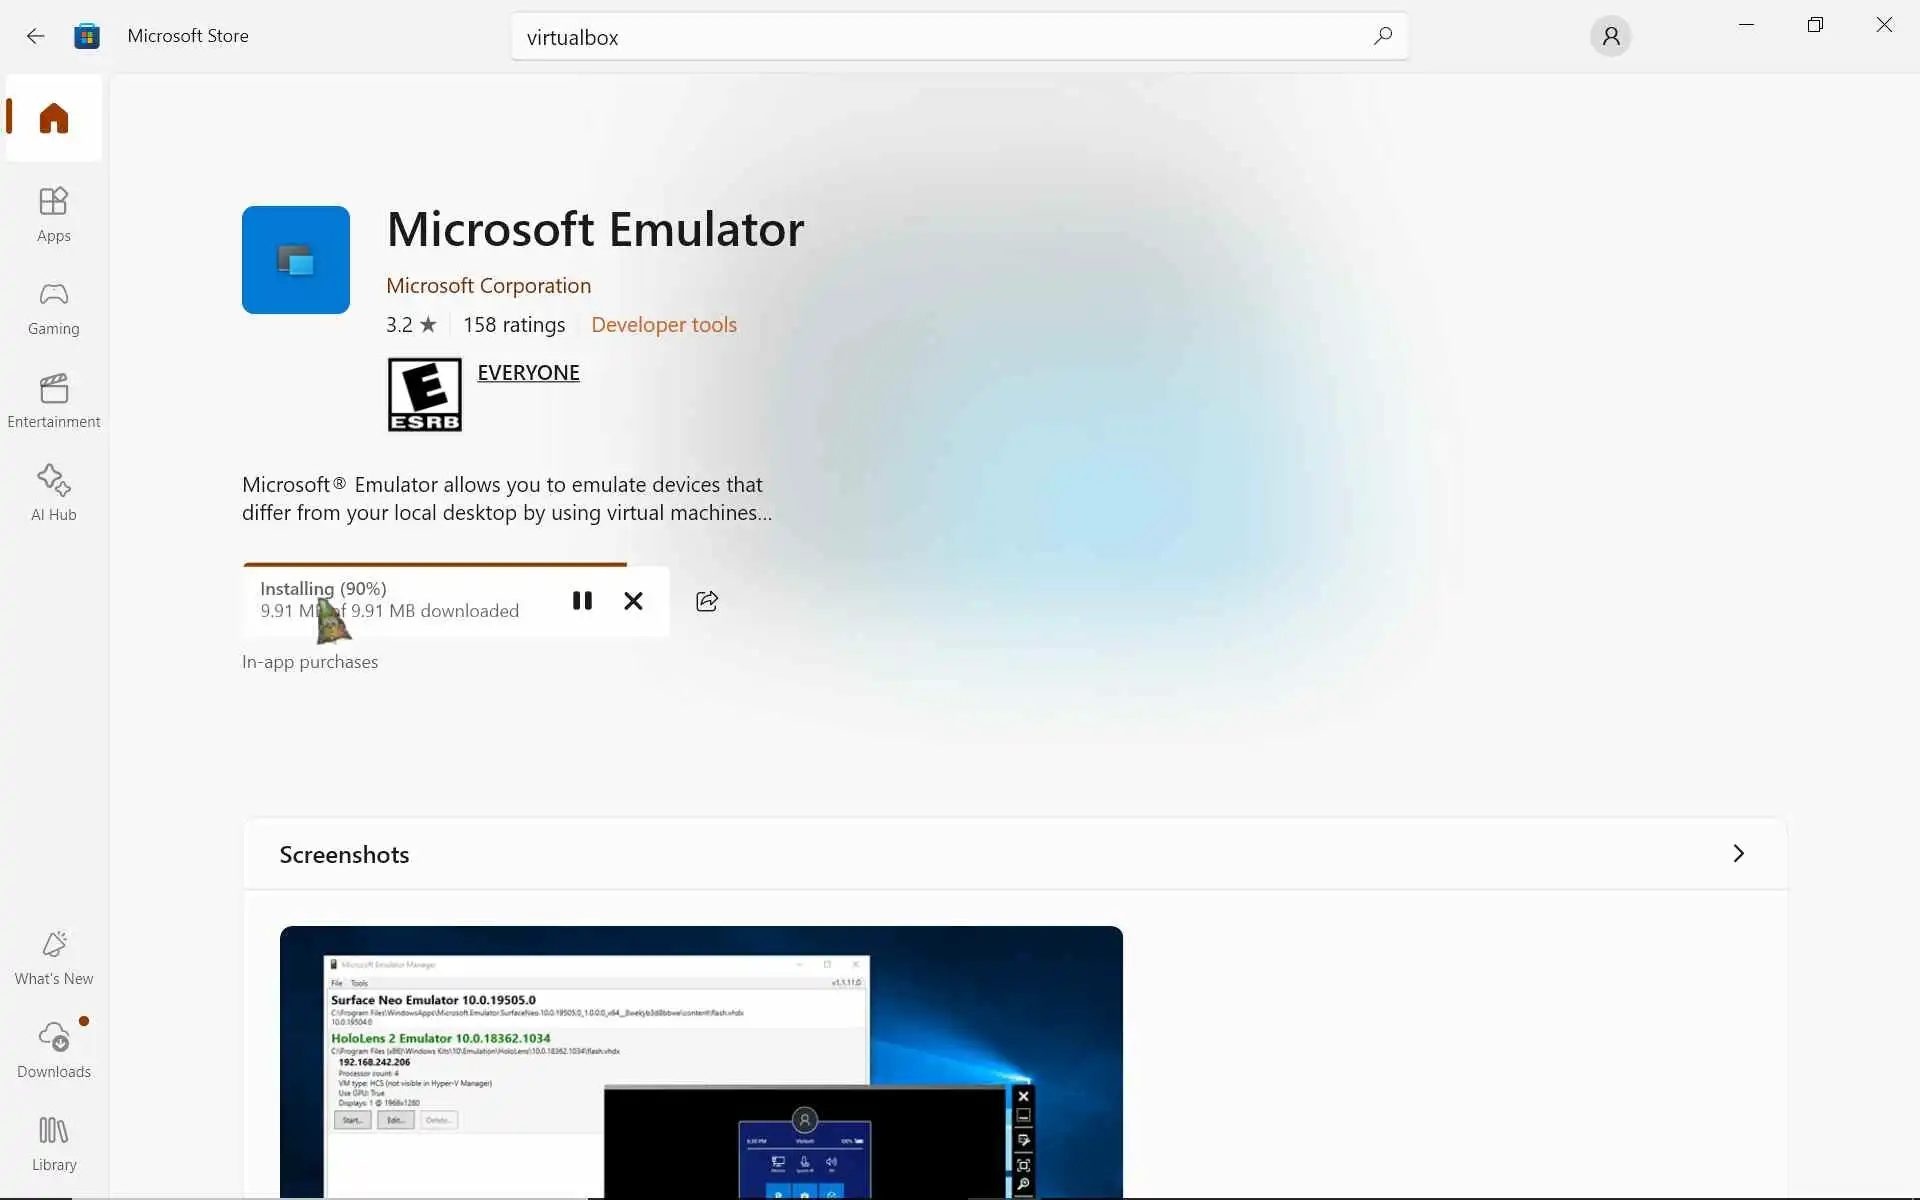The width and height of the screenshot is (1920, 1200).
Task: Open the Gaming section
Action: tap(54, 307)
